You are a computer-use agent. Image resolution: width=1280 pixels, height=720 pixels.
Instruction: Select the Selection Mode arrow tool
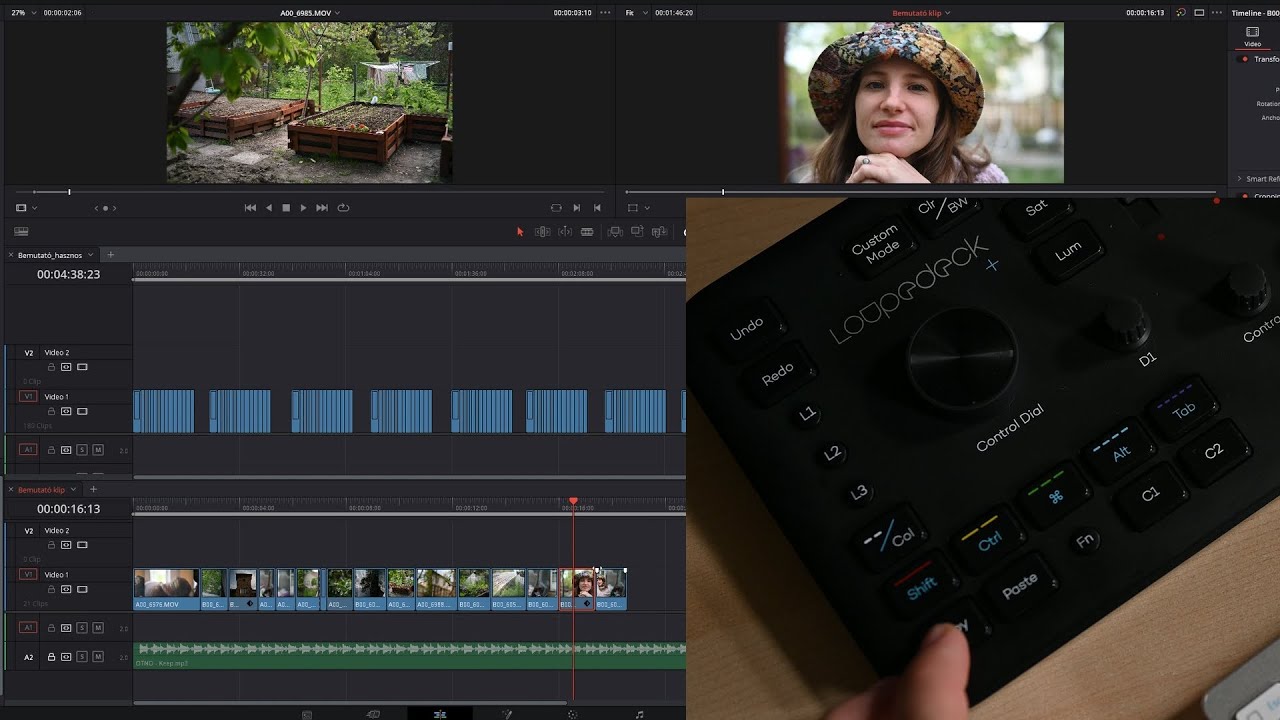tap(520, 232)
